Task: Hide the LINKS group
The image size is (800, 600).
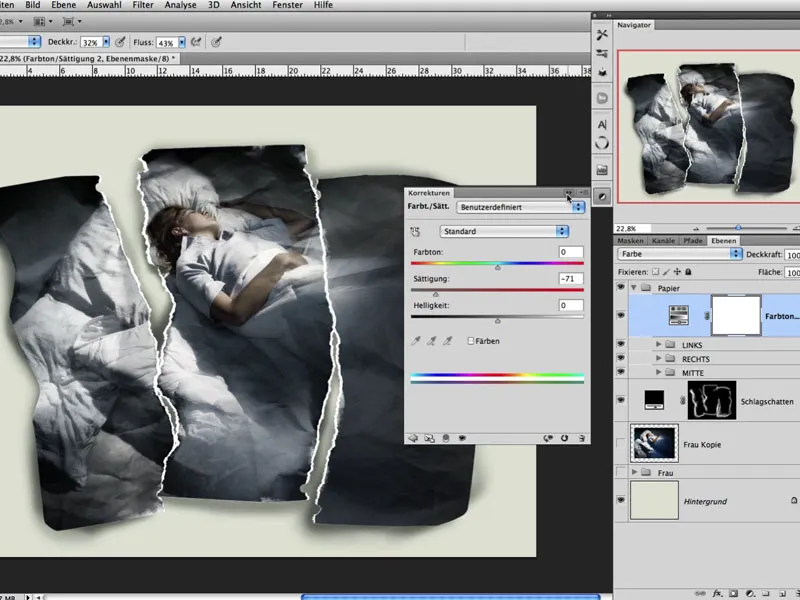Action: click(621, 344)
